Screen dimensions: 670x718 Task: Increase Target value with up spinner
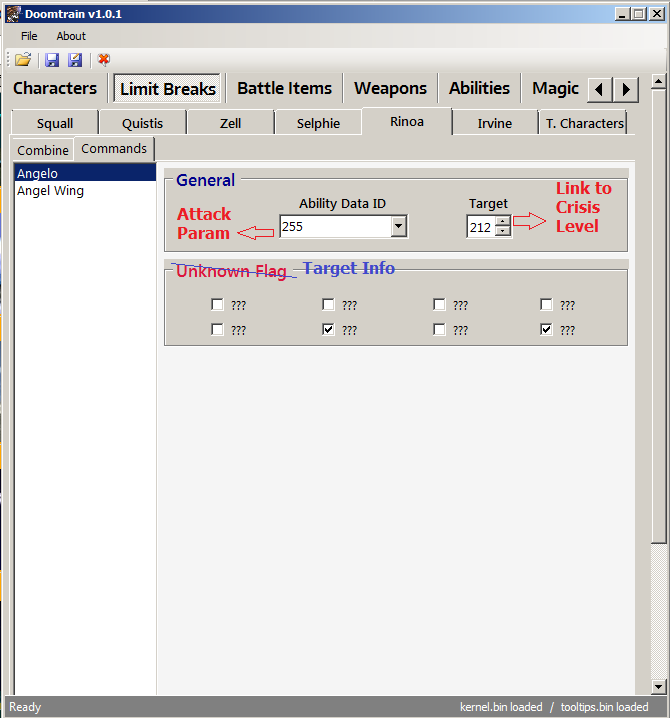click(503, 222)
